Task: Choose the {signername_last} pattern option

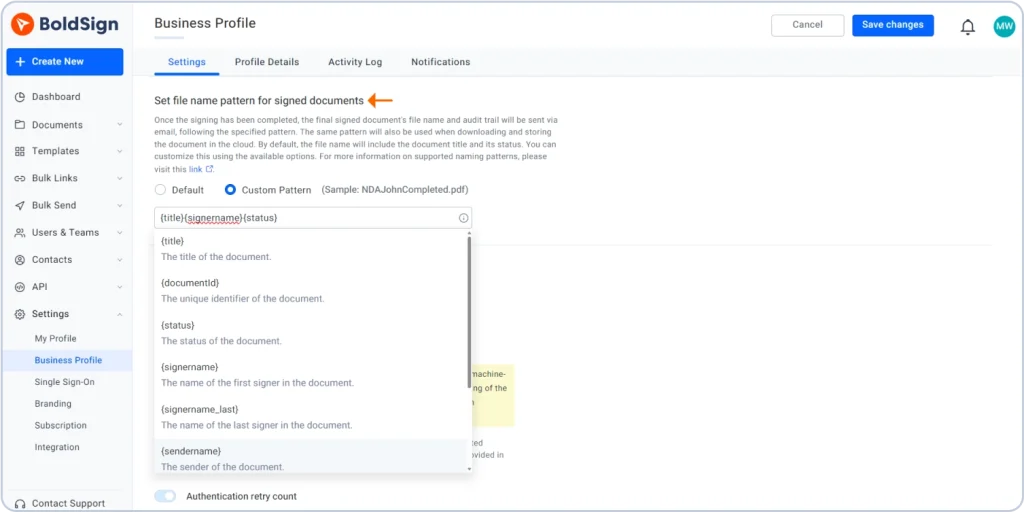Action: 311,417
